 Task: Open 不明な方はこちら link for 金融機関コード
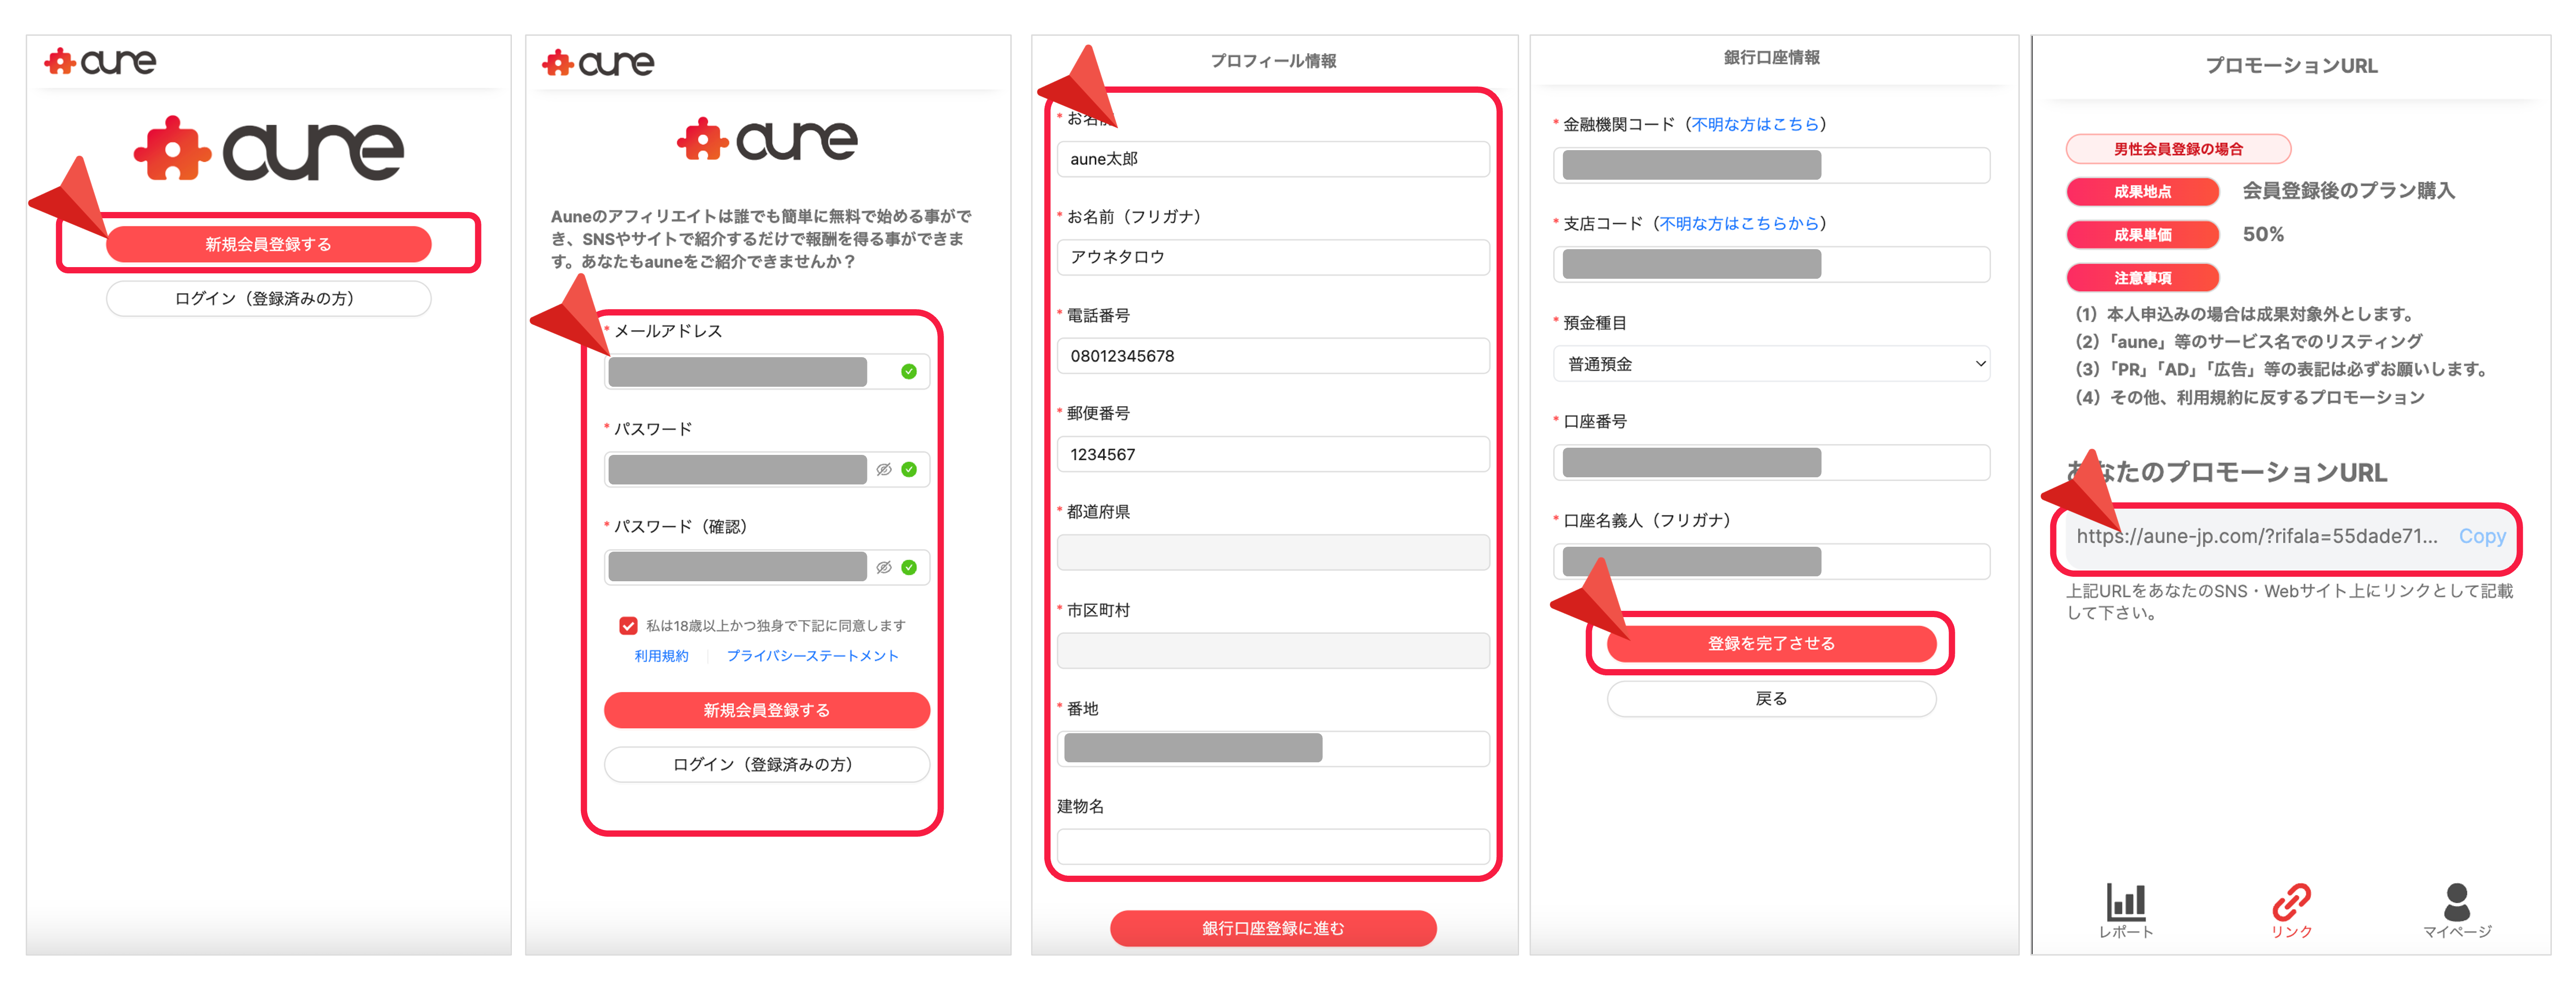click(x=1755, y=124)
